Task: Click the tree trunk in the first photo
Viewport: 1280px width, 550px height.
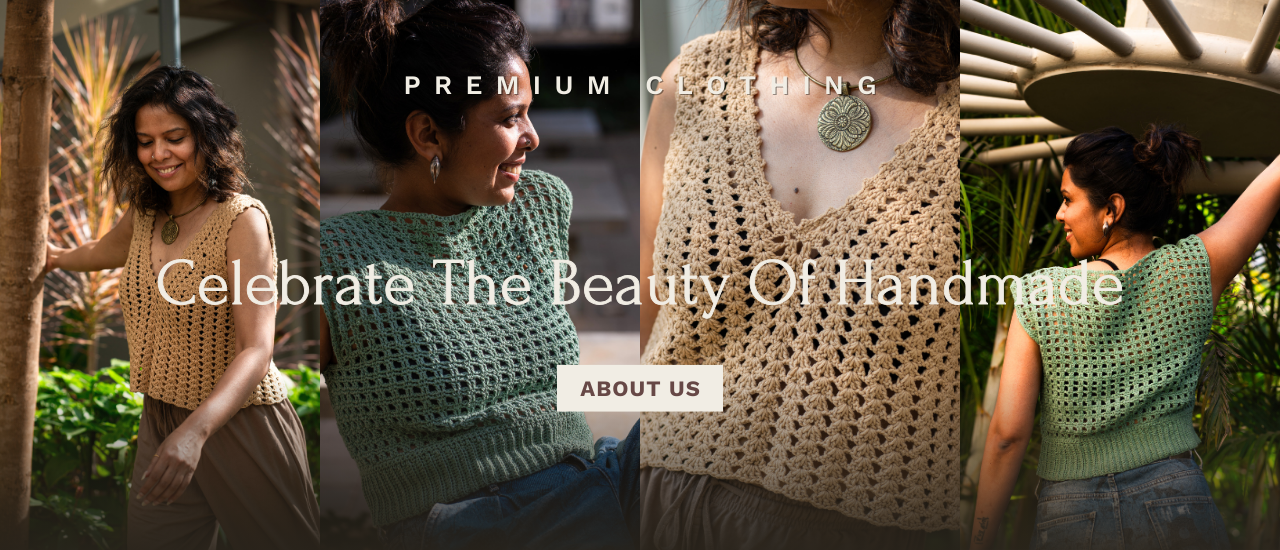Action: tap(26, 275)
